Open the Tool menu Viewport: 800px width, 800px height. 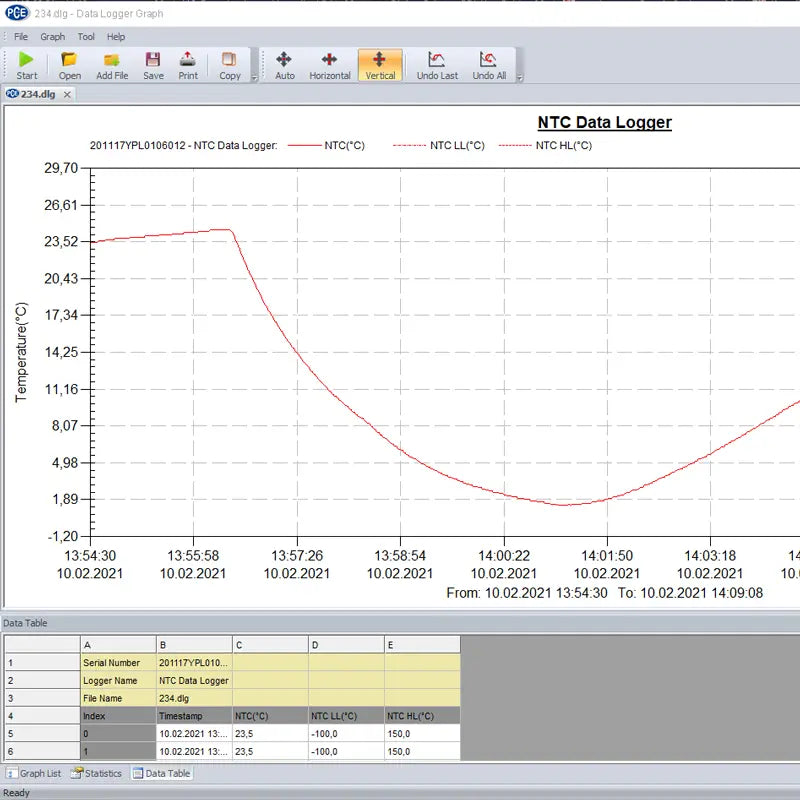86,37
